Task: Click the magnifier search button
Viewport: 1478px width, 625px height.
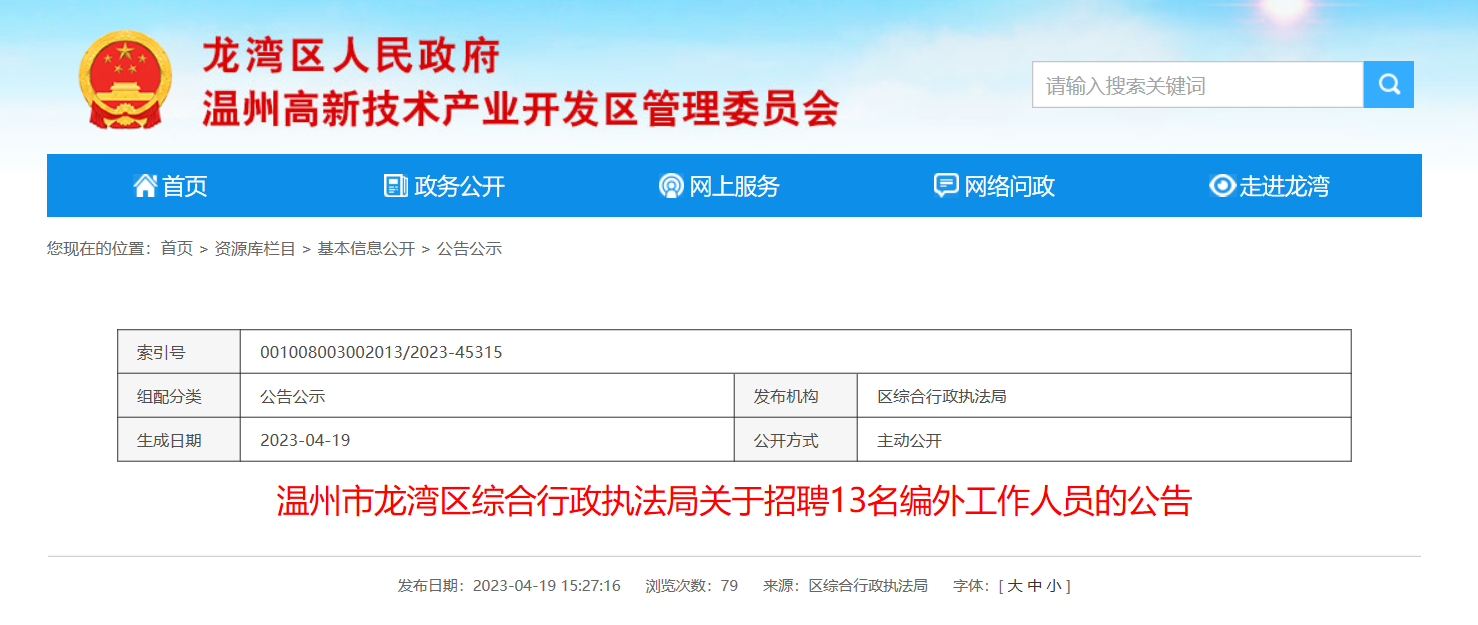Action: [1388, 85]
